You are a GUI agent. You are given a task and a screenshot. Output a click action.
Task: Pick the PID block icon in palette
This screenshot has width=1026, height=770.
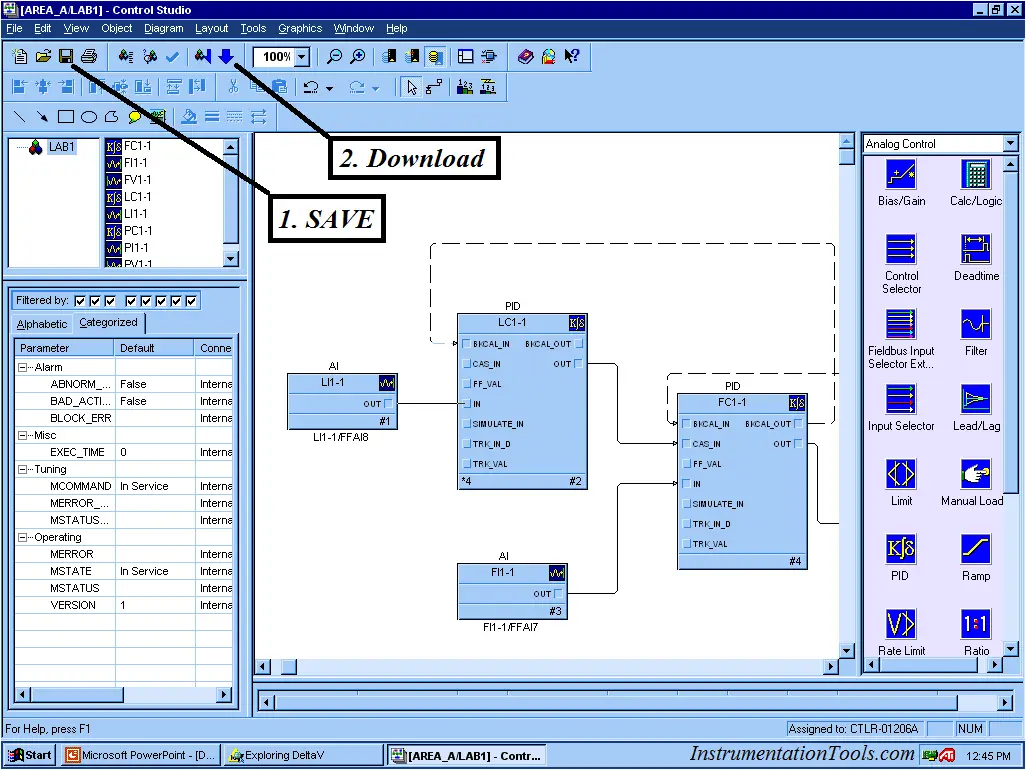click(x=901, y=549)
